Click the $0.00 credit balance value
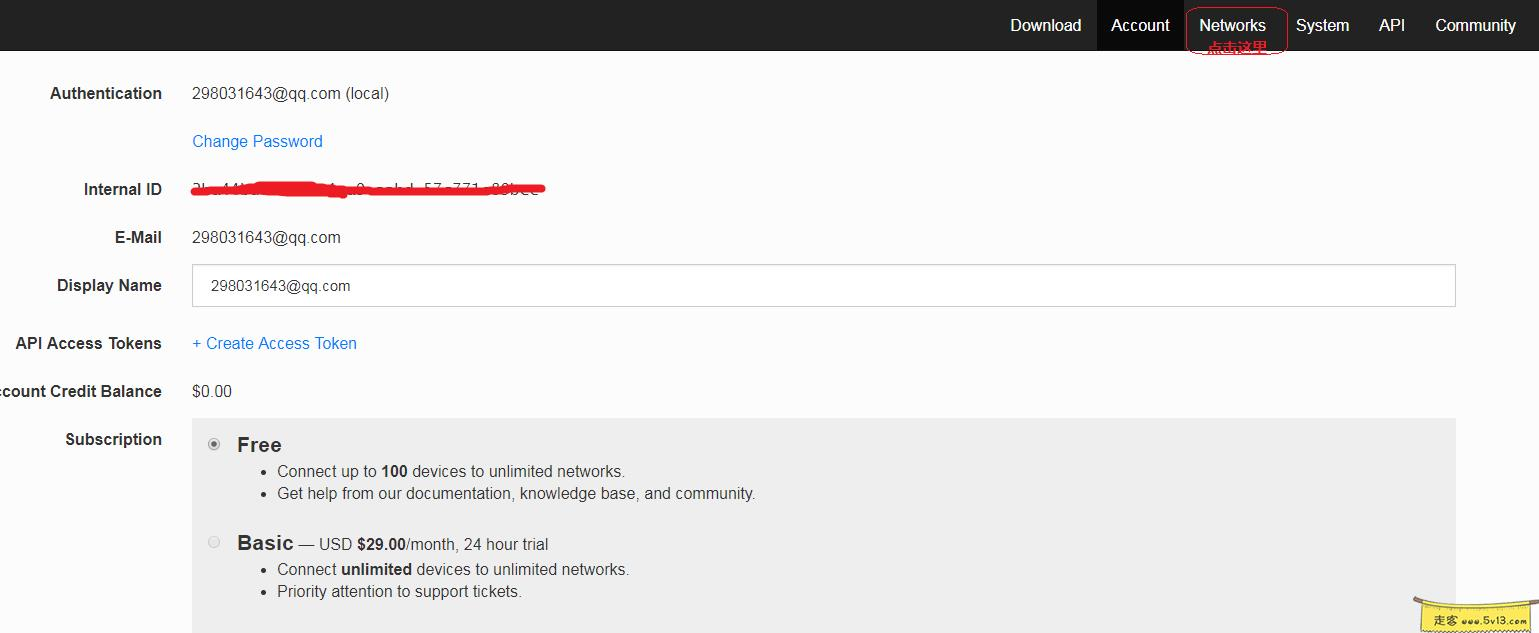Viewport: 1539px width, 633px height. click(x=212, y=391)
